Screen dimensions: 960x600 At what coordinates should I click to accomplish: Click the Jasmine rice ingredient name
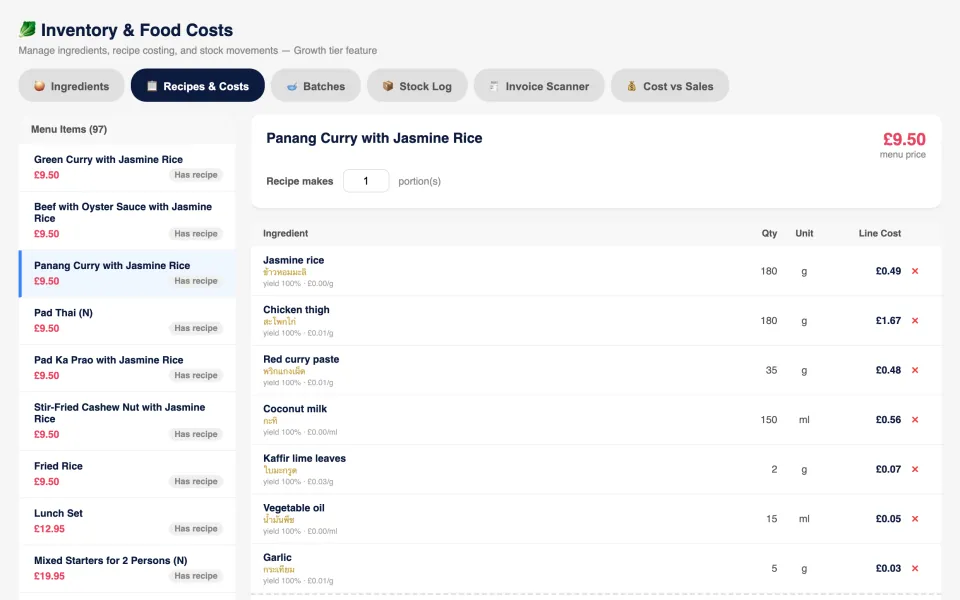tap(293, 260)
